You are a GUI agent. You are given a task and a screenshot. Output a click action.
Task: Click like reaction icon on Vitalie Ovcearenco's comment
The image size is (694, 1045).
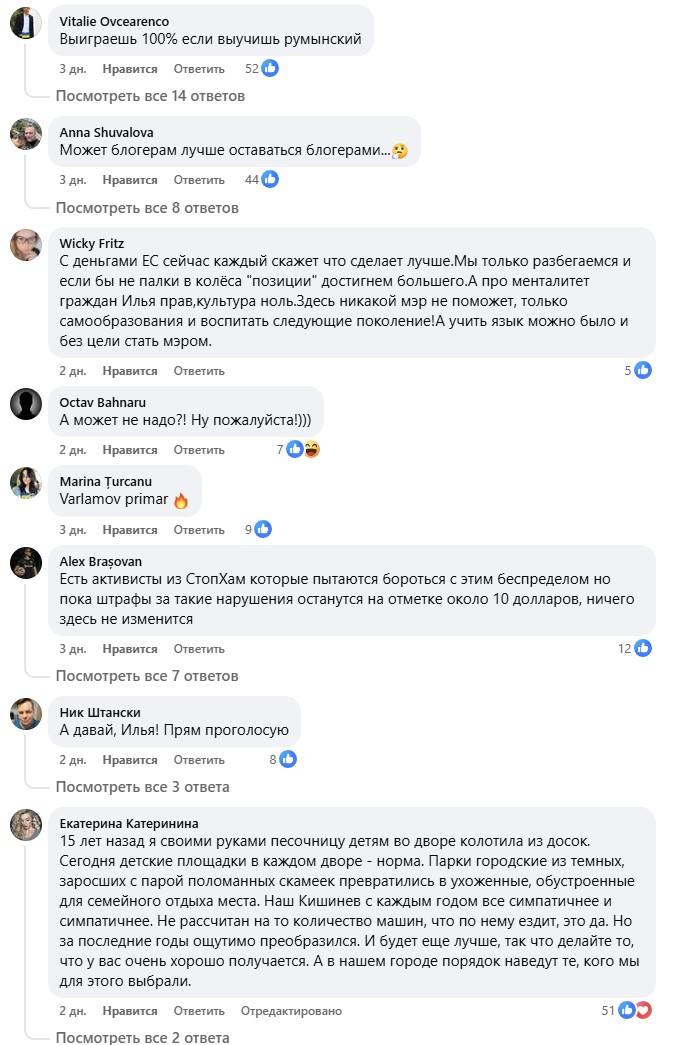270,69
